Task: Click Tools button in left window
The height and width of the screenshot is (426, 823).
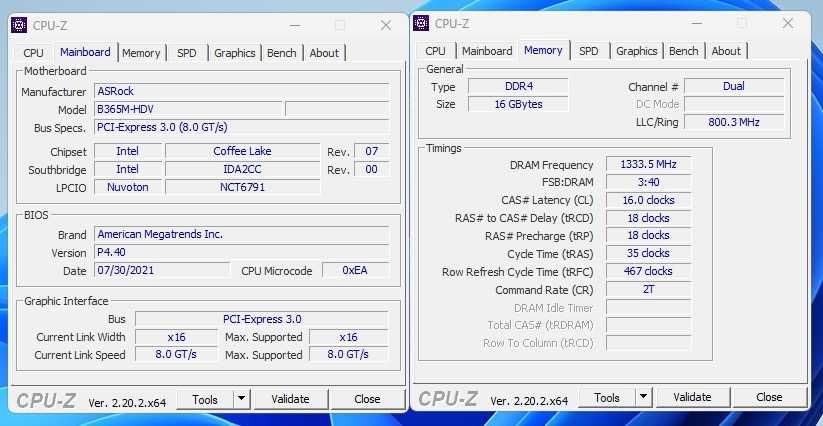Action: click(205, 400)
